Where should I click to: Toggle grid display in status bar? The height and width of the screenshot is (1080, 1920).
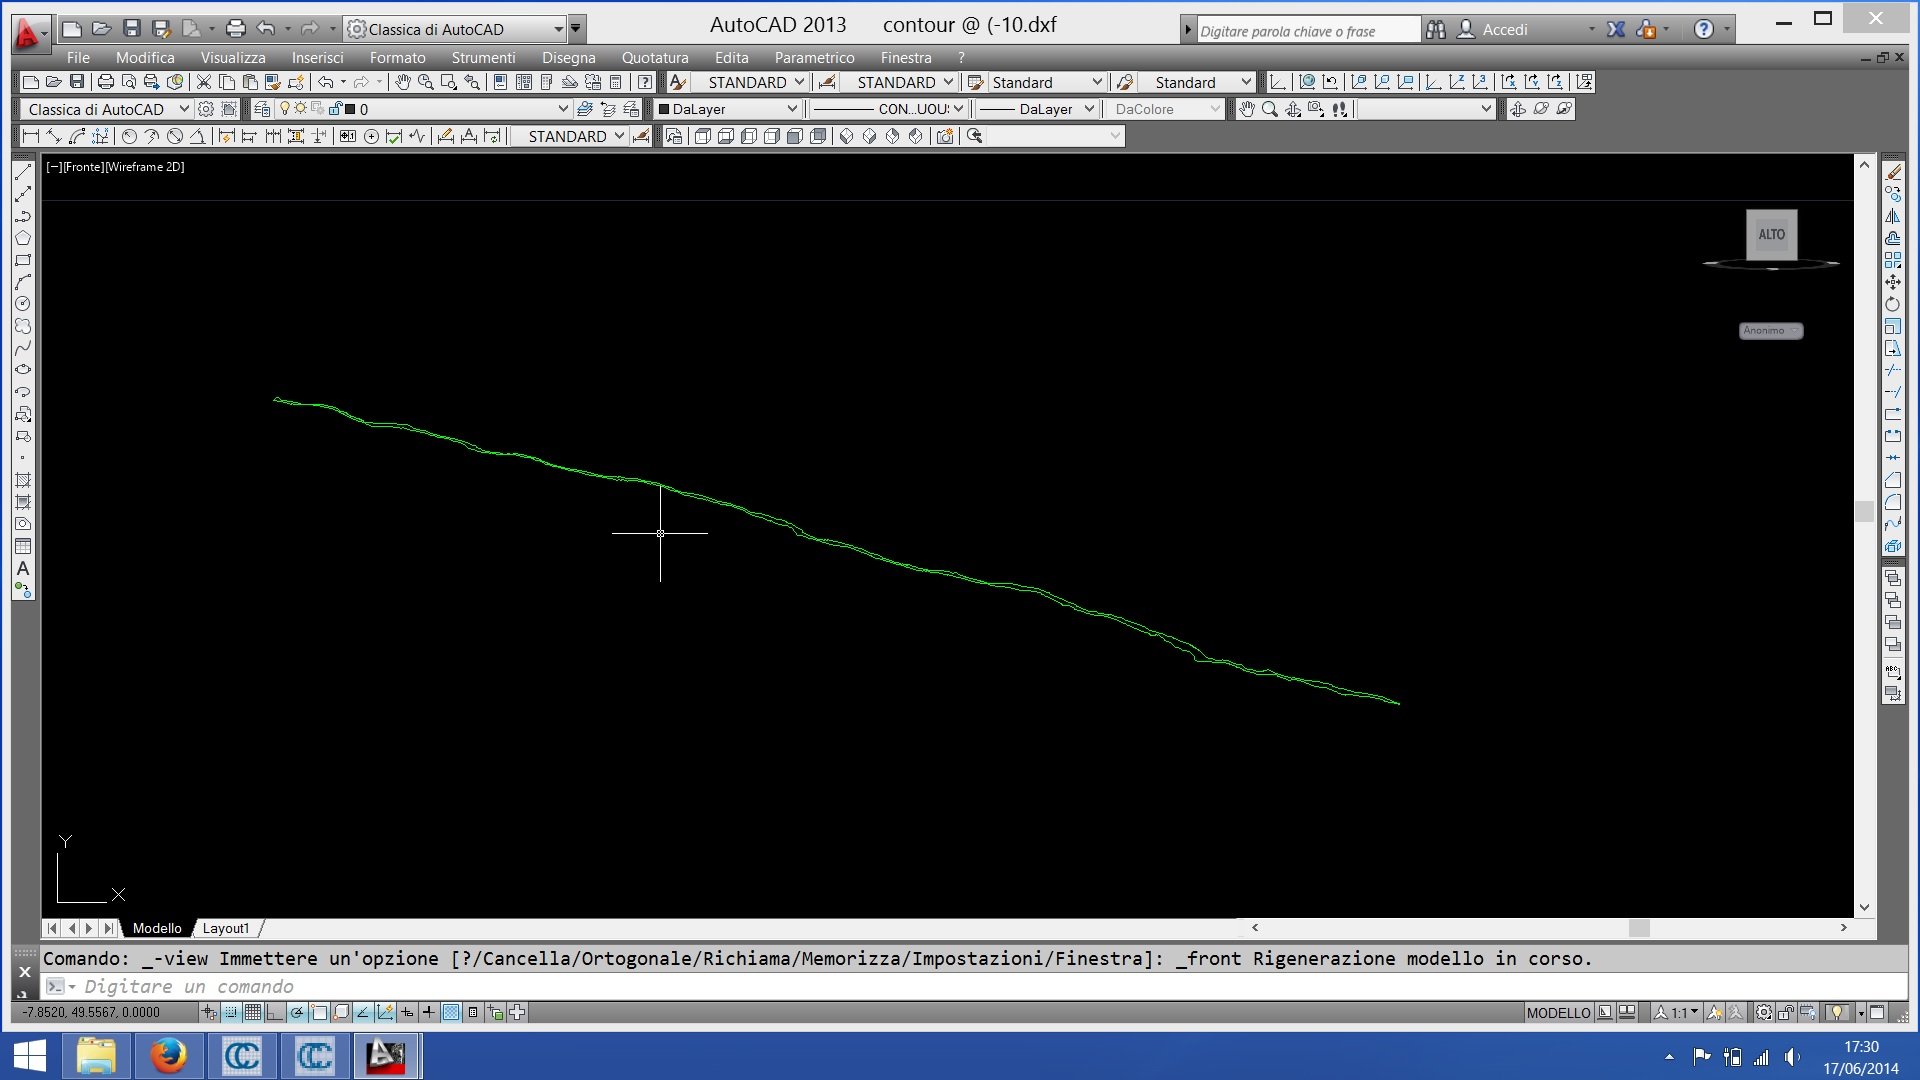[253, 1012]
